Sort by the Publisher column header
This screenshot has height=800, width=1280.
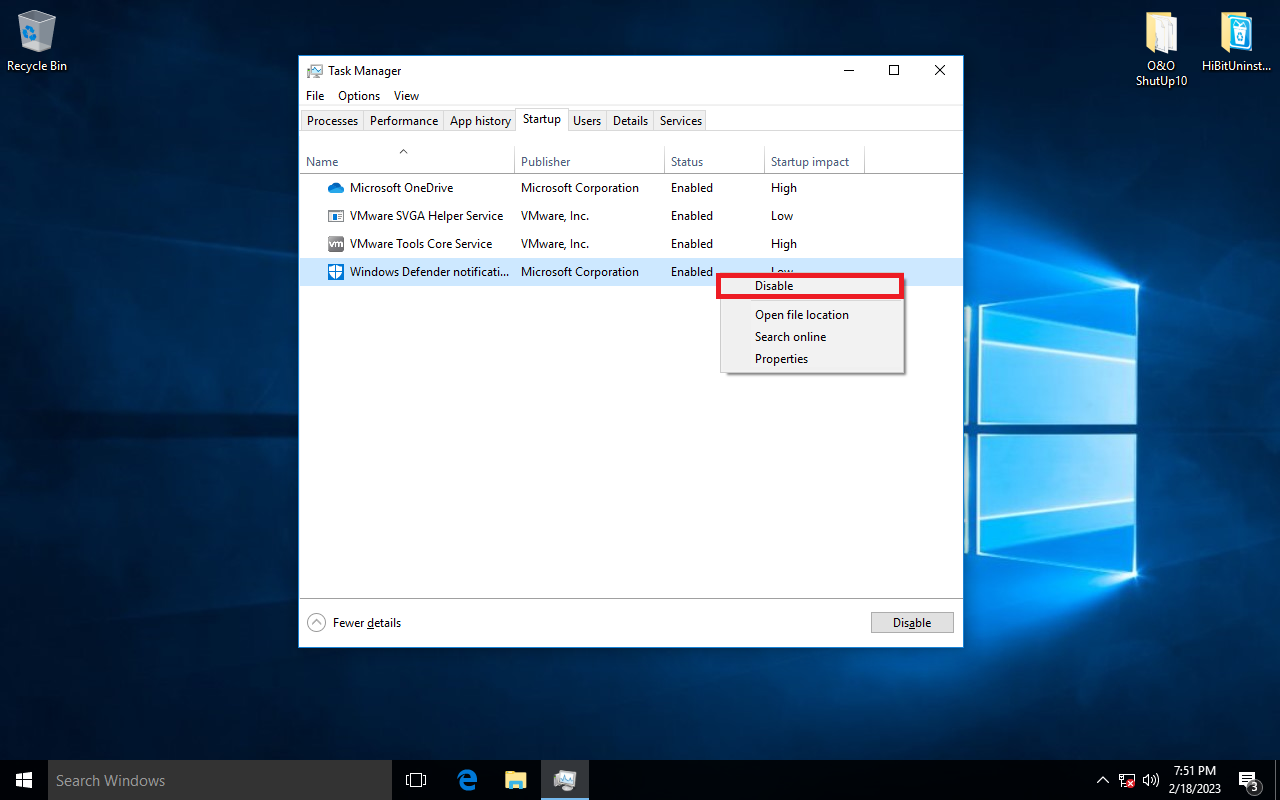(590, 160)
